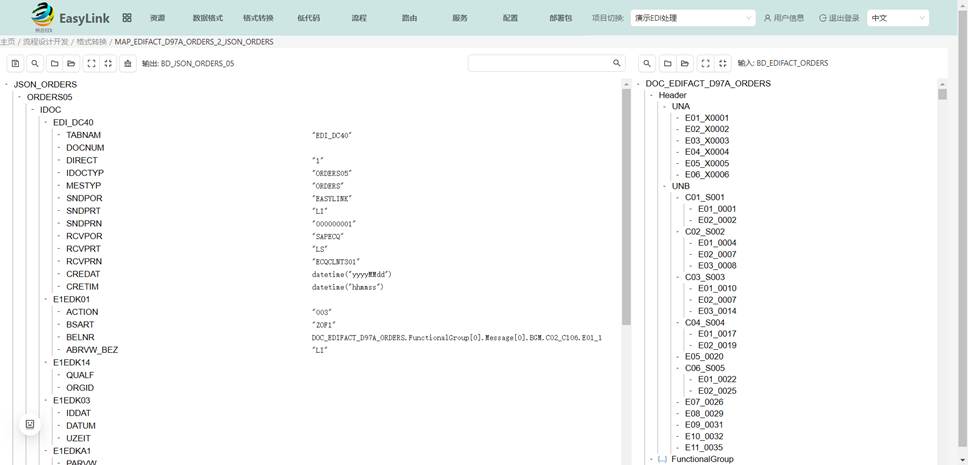Click the search icon in output toolbar

tap(35, 63)
